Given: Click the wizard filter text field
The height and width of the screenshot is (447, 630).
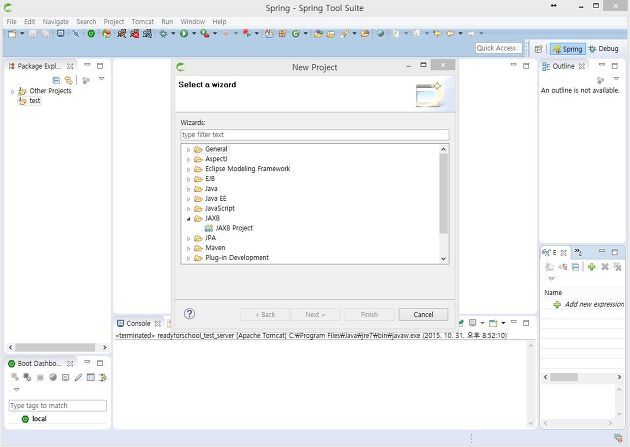Looking at the screenshot, I should click(315, 135).
